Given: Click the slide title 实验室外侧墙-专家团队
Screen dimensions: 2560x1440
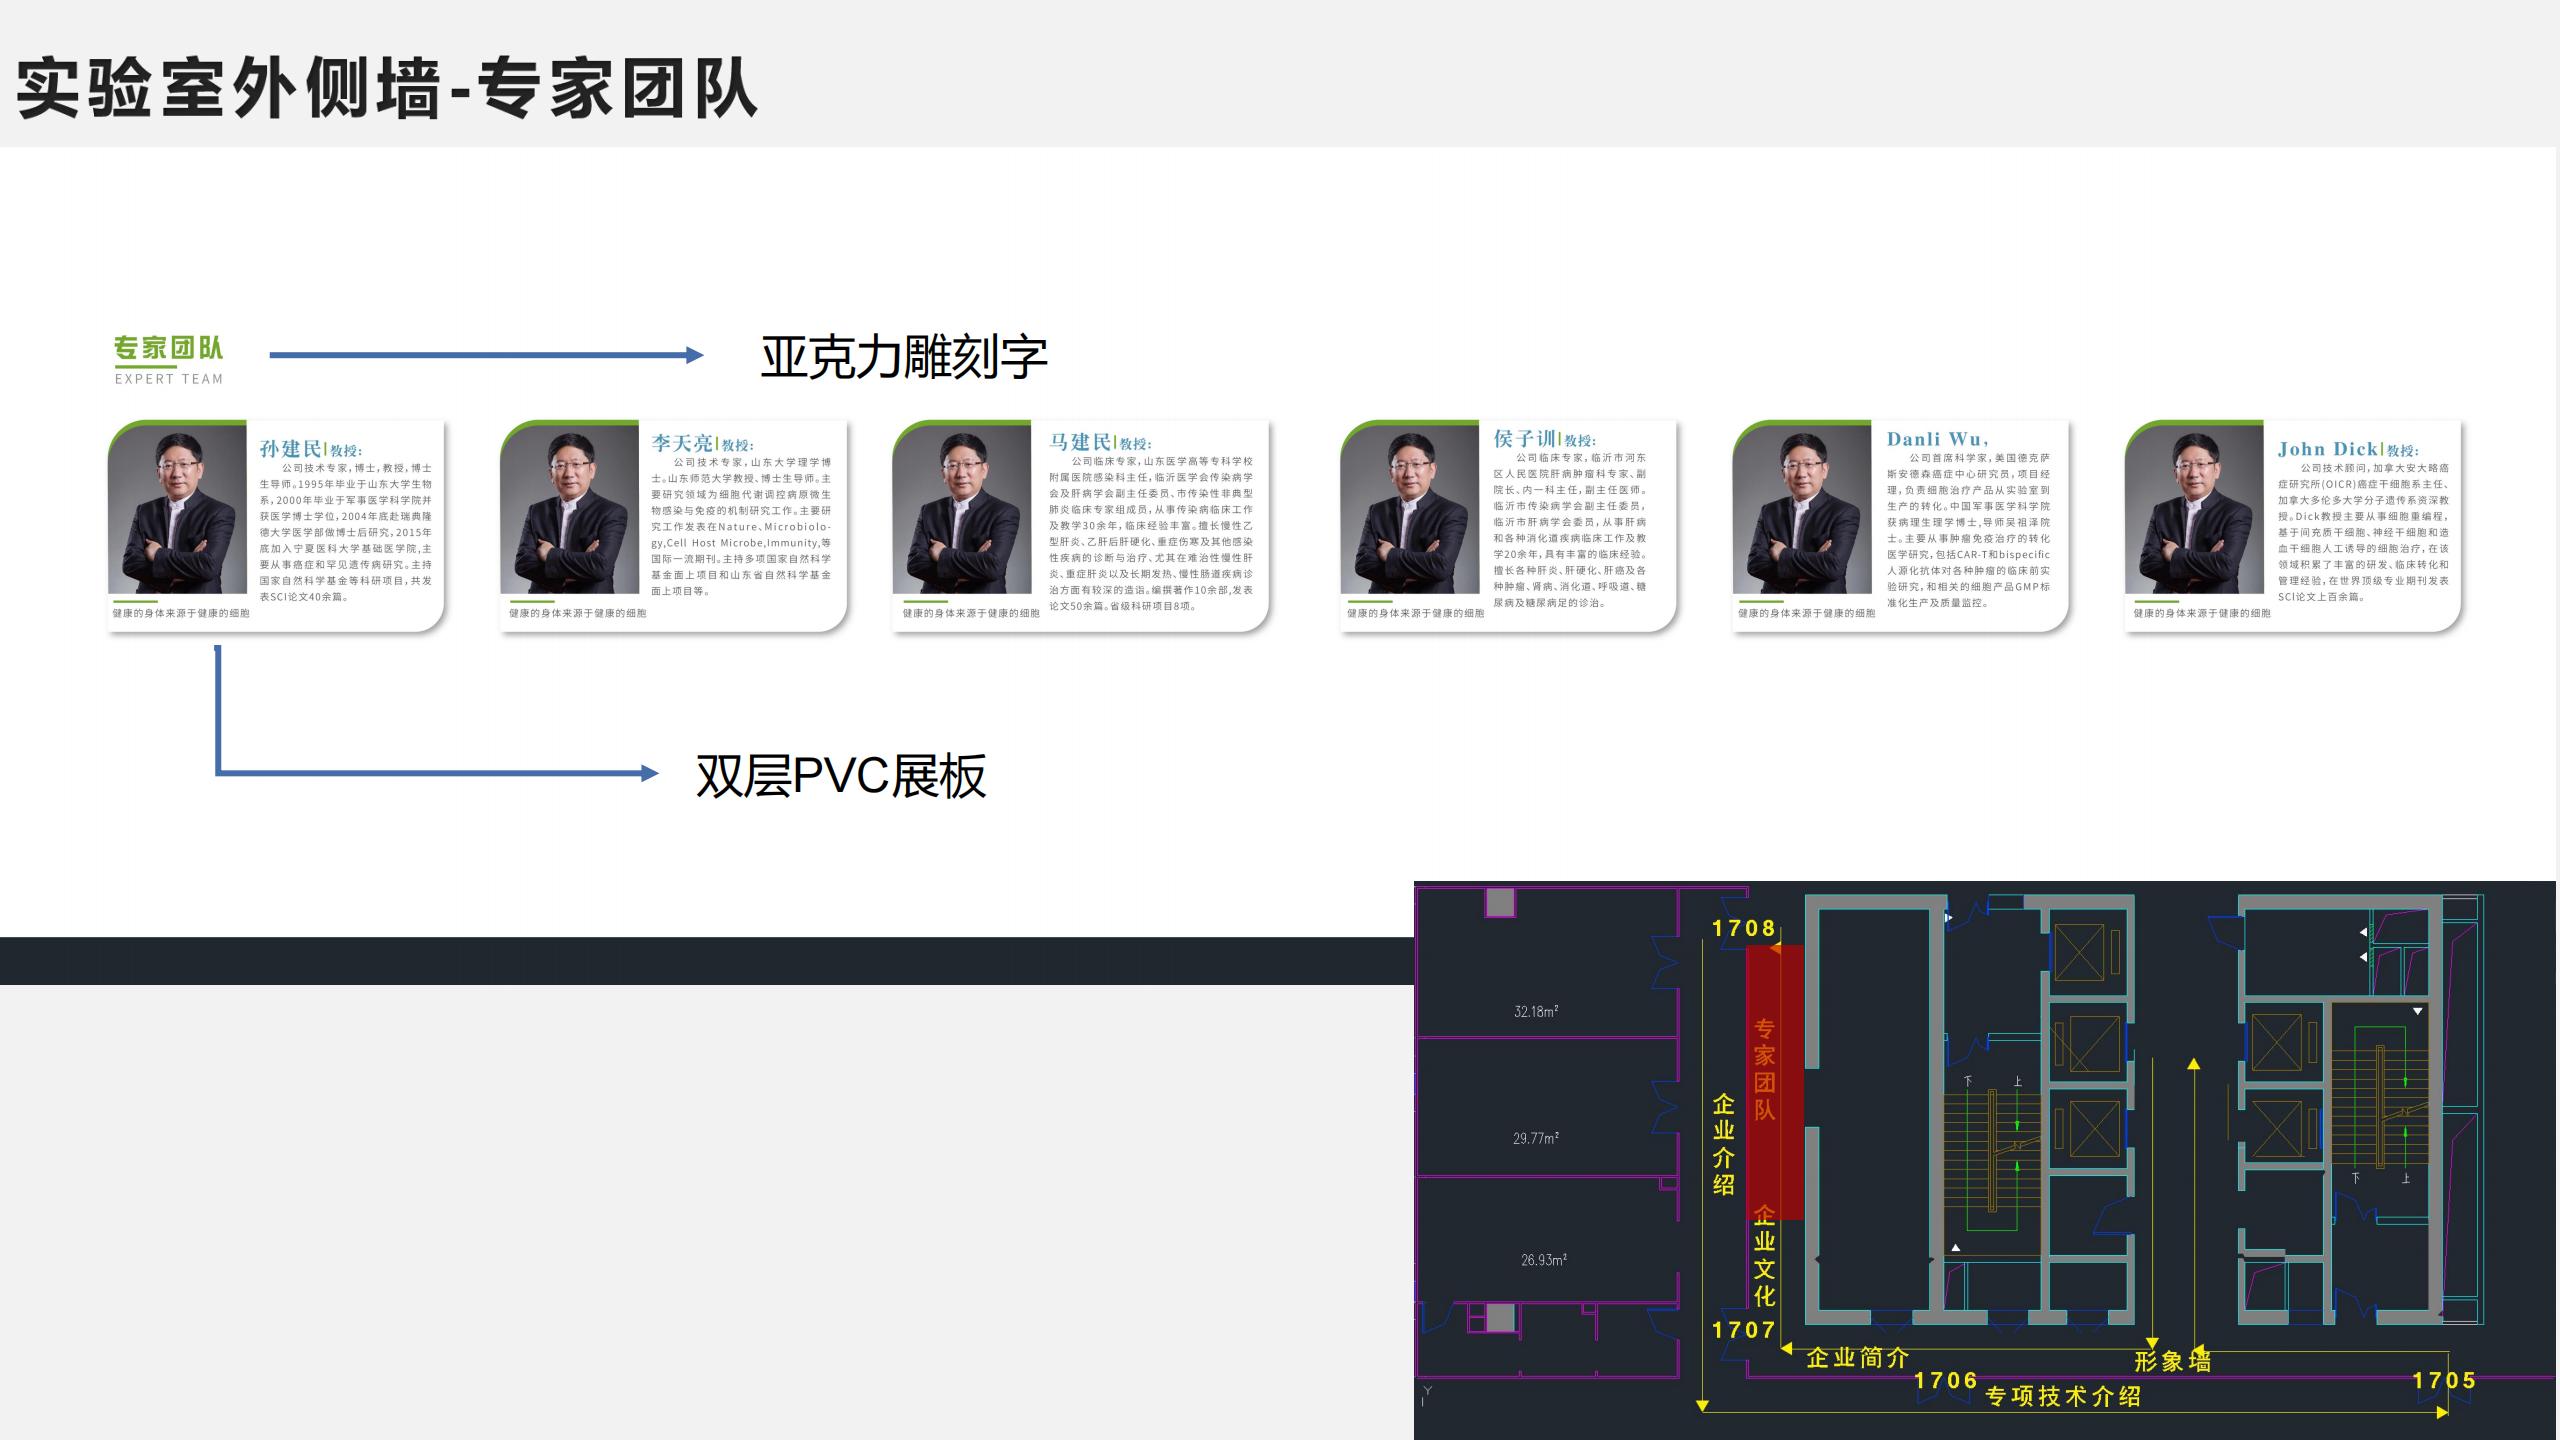Looking at the screenshot, I should point(387,89).
